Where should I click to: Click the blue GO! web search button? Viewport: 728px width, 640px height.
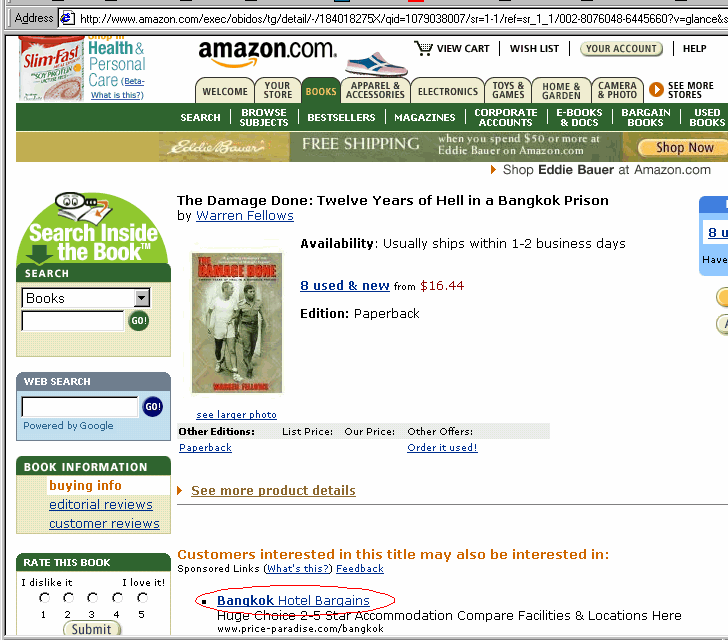[x=152, y=407]
